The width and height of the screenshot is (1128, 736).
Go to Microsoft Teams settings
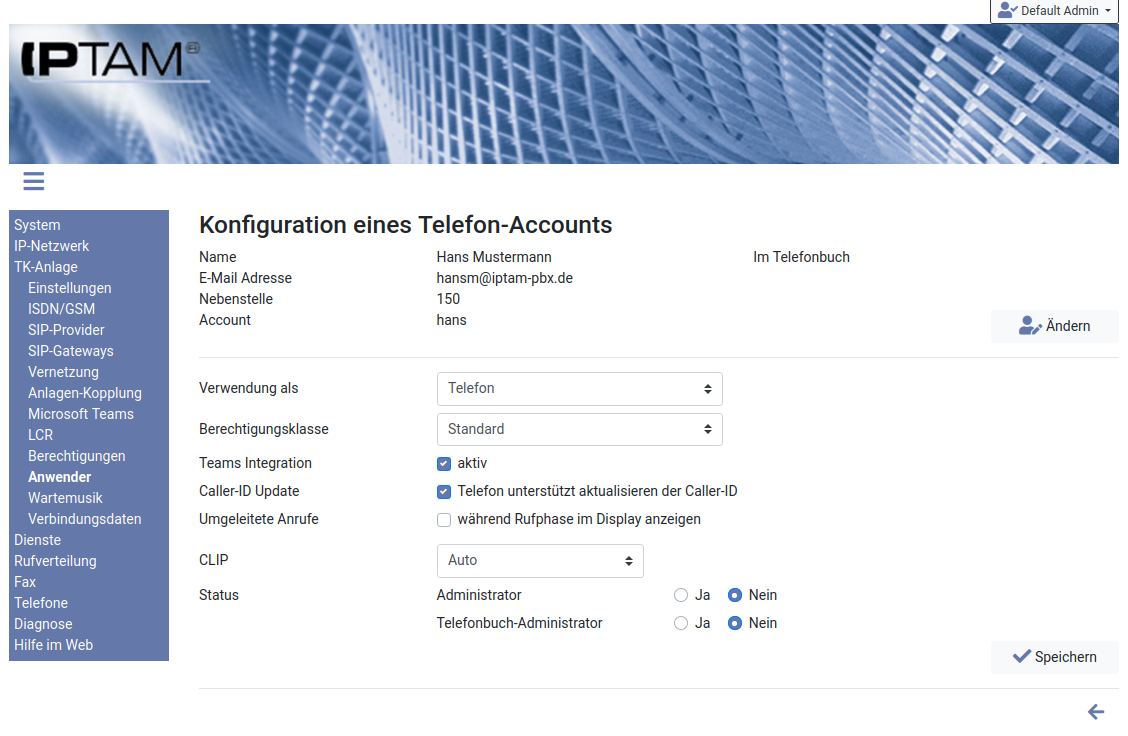80,414
